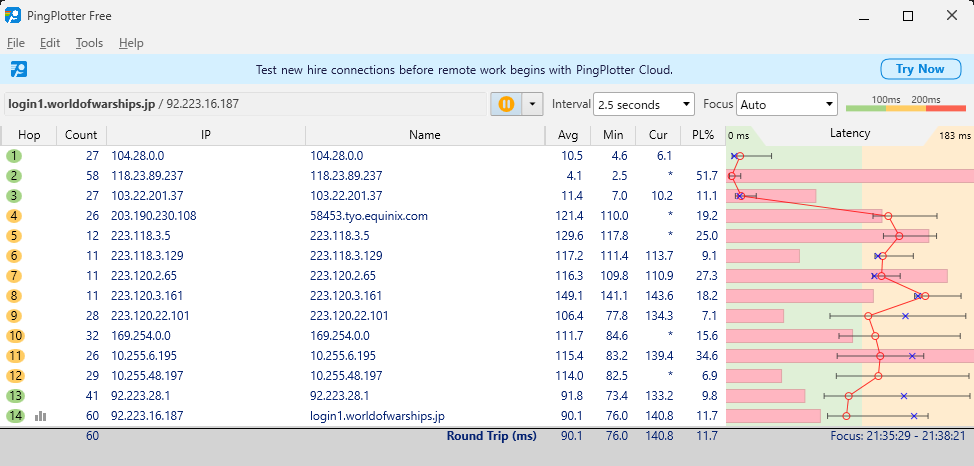Select the hop 7 yellow circle icon
The width and height of the screenshot is (974, 466).
14,276
